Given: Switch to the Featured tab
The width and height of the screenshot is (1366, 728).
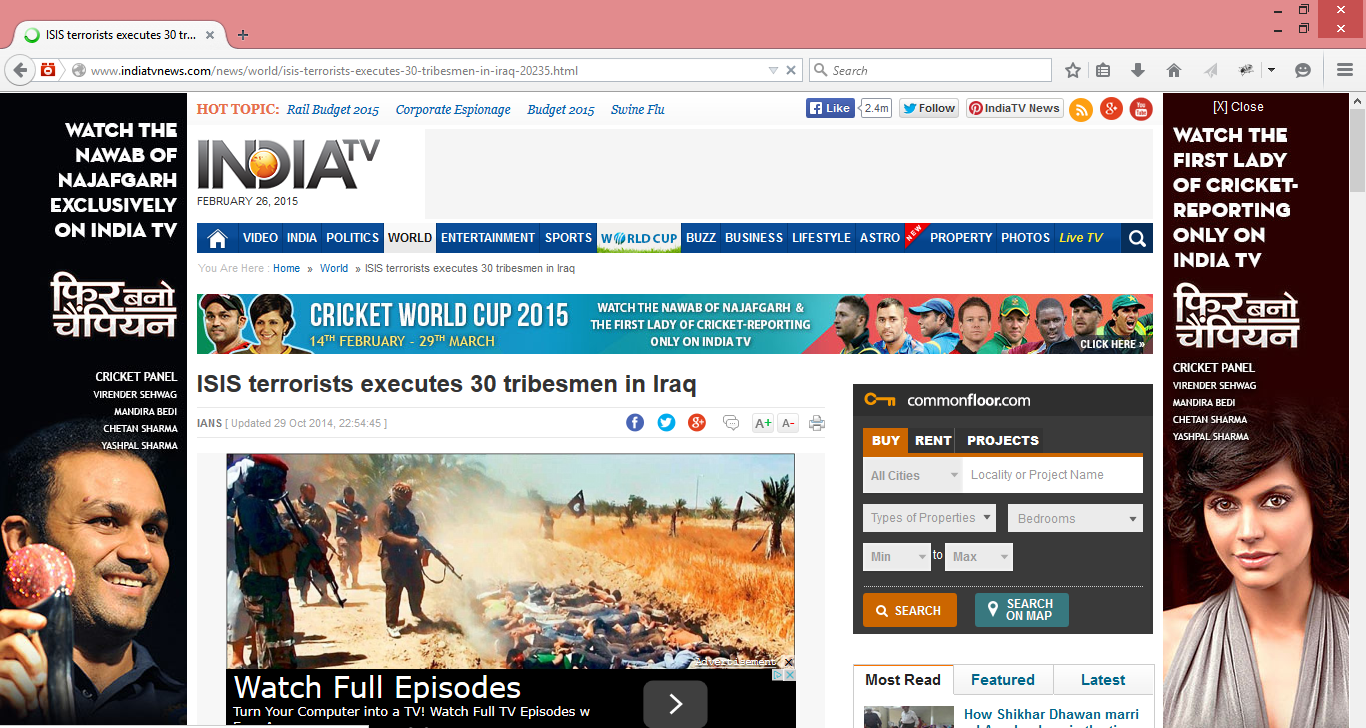Looking at the screenshot, I should tap(1003, 680).
